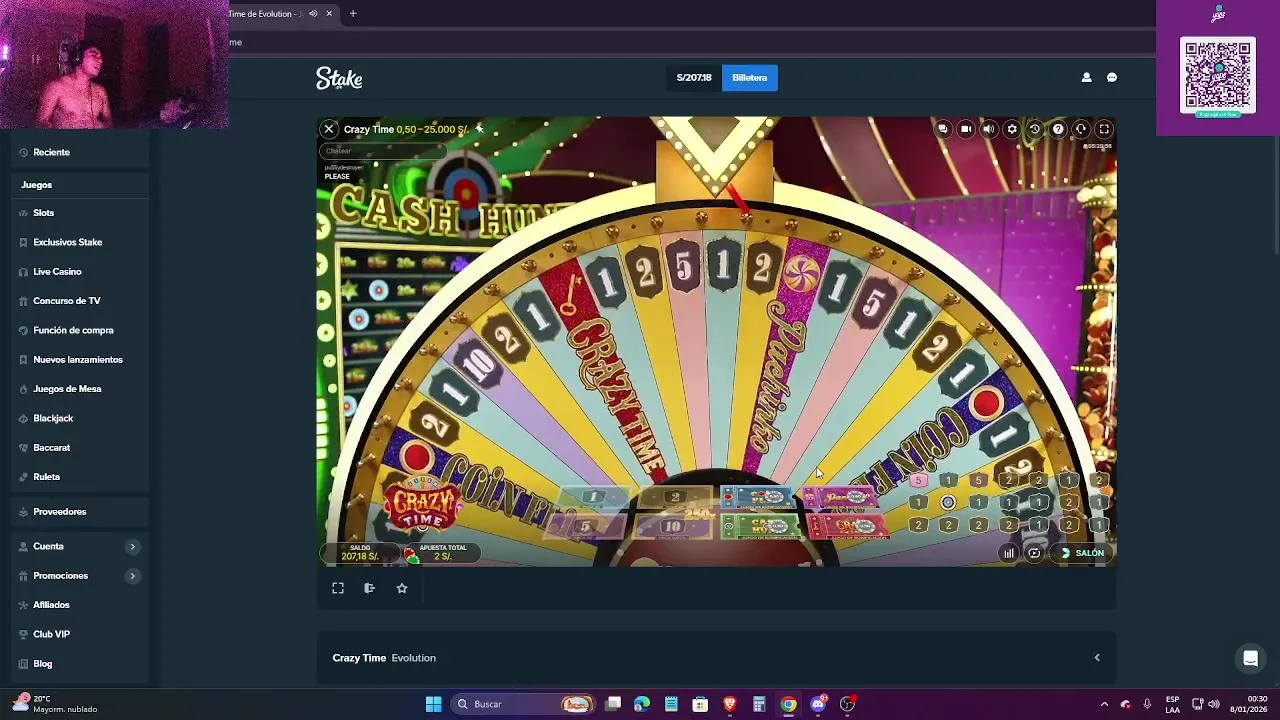1280x720 pixels.
Task: Select Slots in the sidebar
Action: click(x=43, y=213)
